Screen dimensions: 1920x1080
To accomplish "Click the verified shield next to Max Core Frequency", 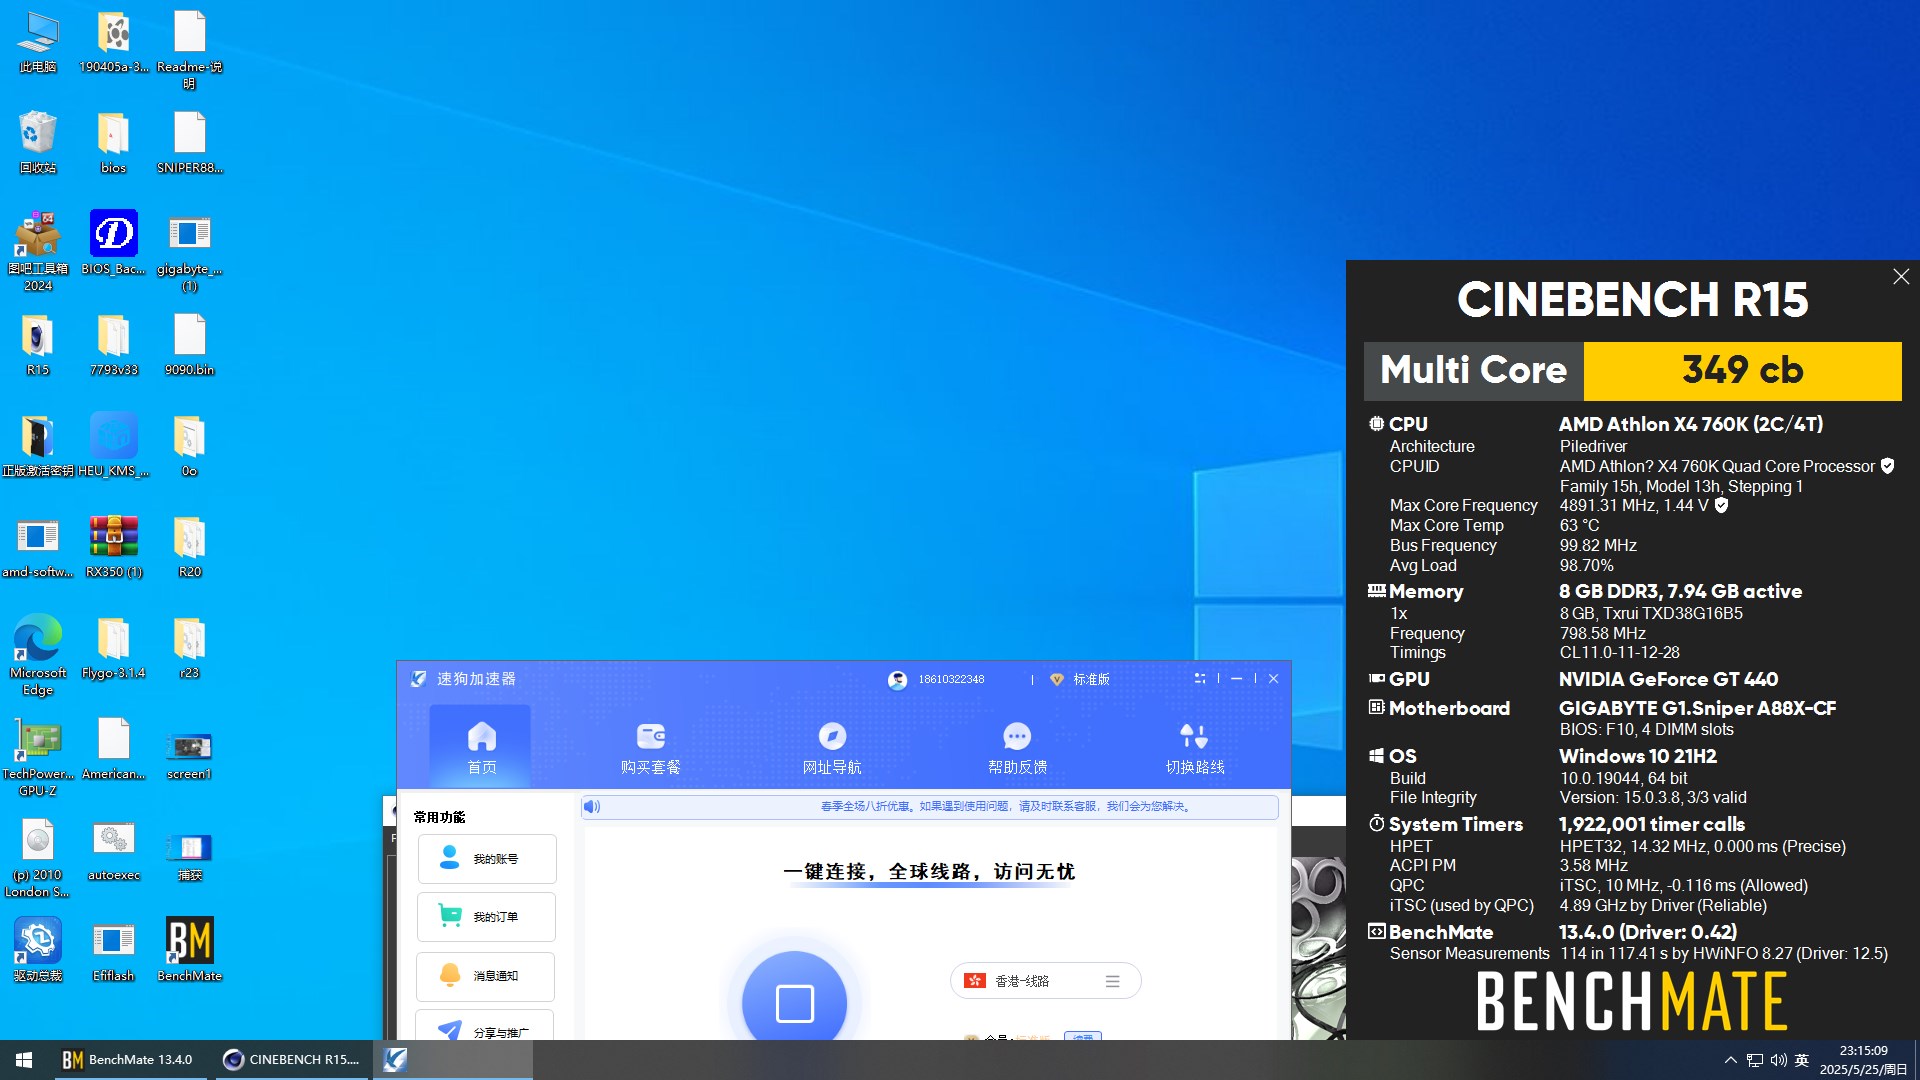I will click(1721, 506).
